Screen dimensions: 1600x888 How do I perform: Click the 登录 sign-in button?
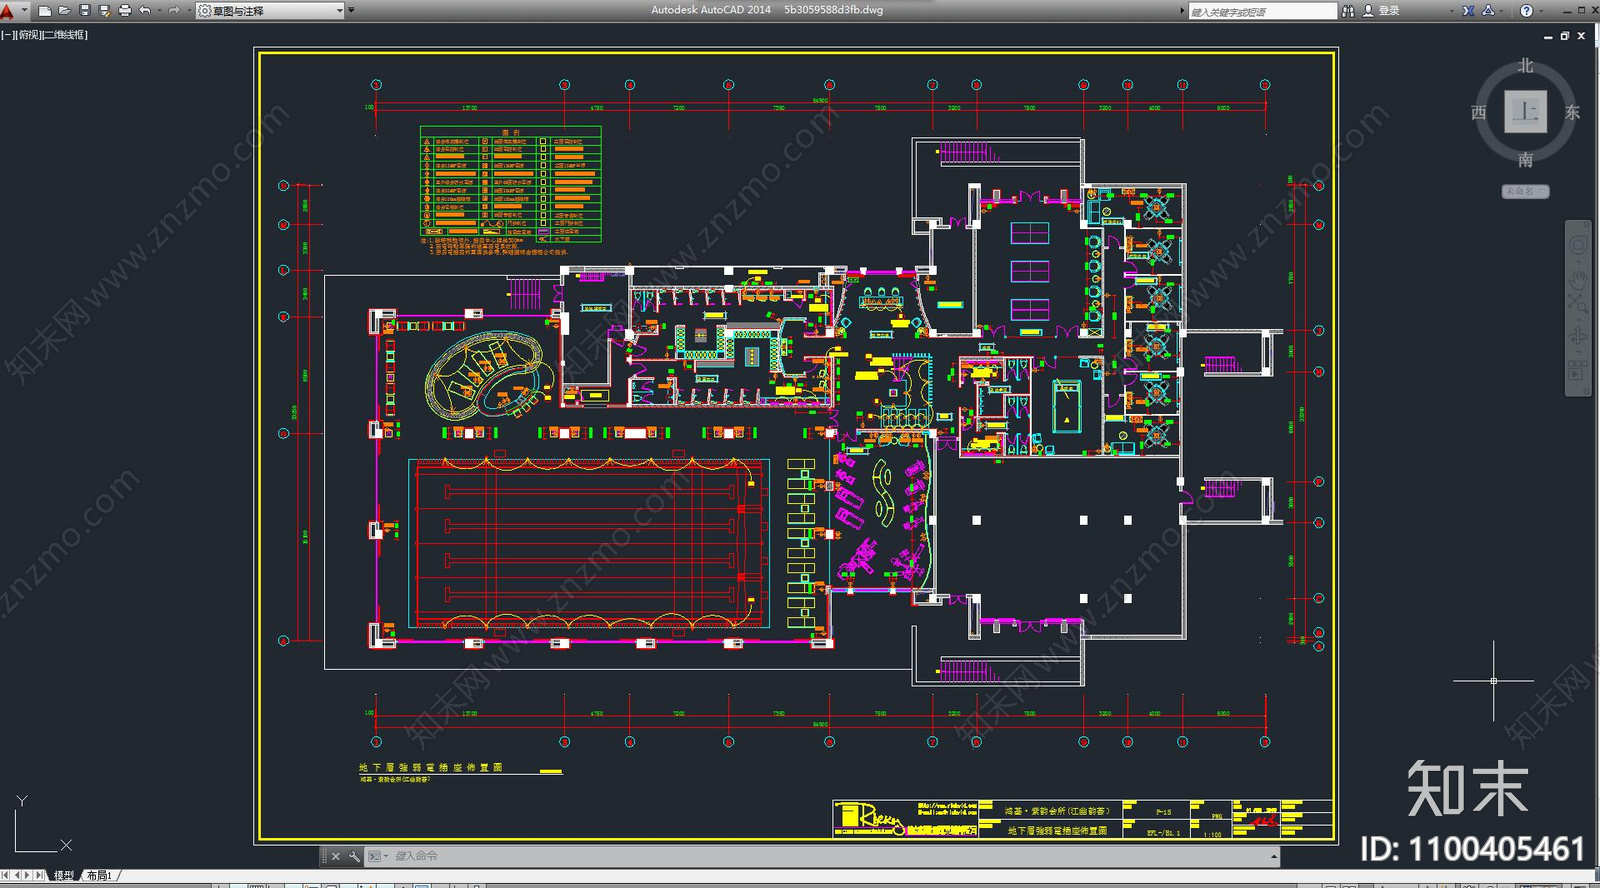pyautogui.click(x=1382, y=11)
